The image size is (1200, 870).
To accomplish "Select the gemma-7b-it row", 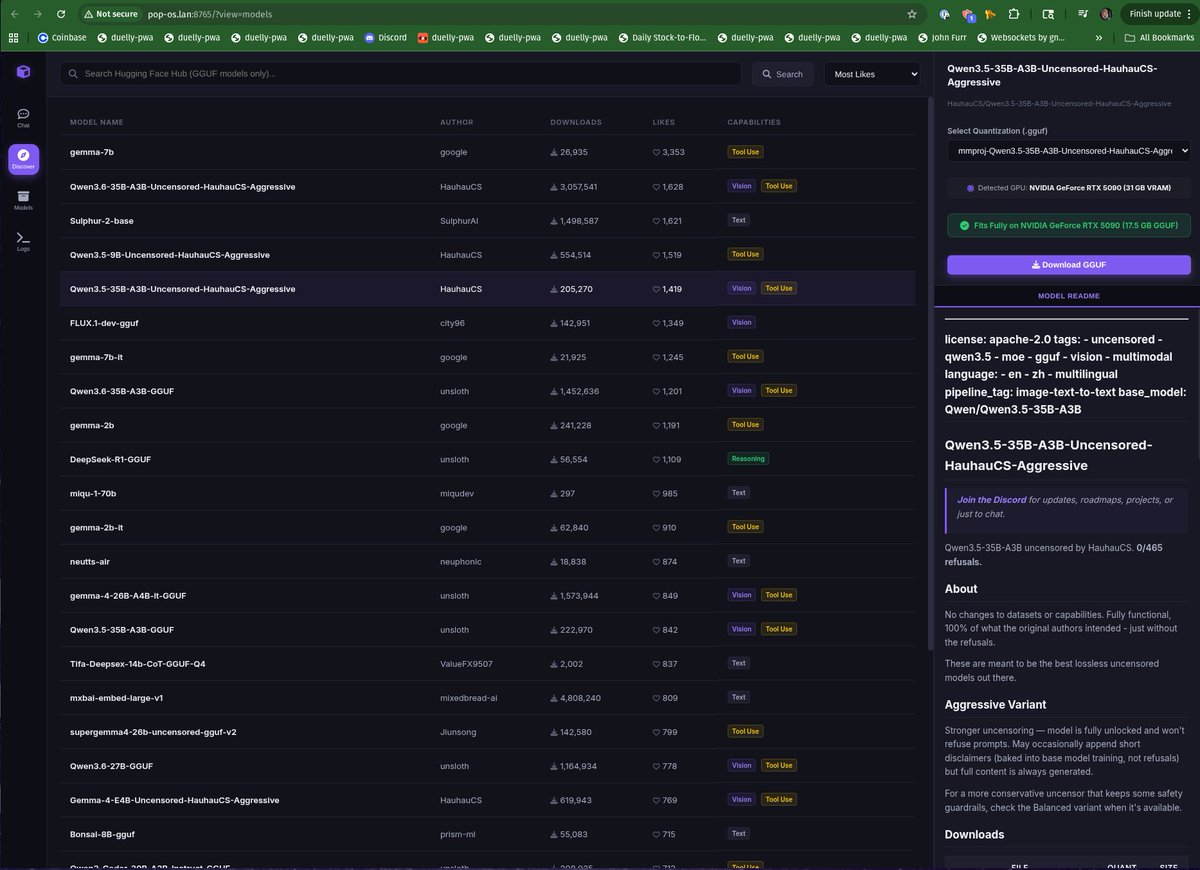I will coord(487,356).
